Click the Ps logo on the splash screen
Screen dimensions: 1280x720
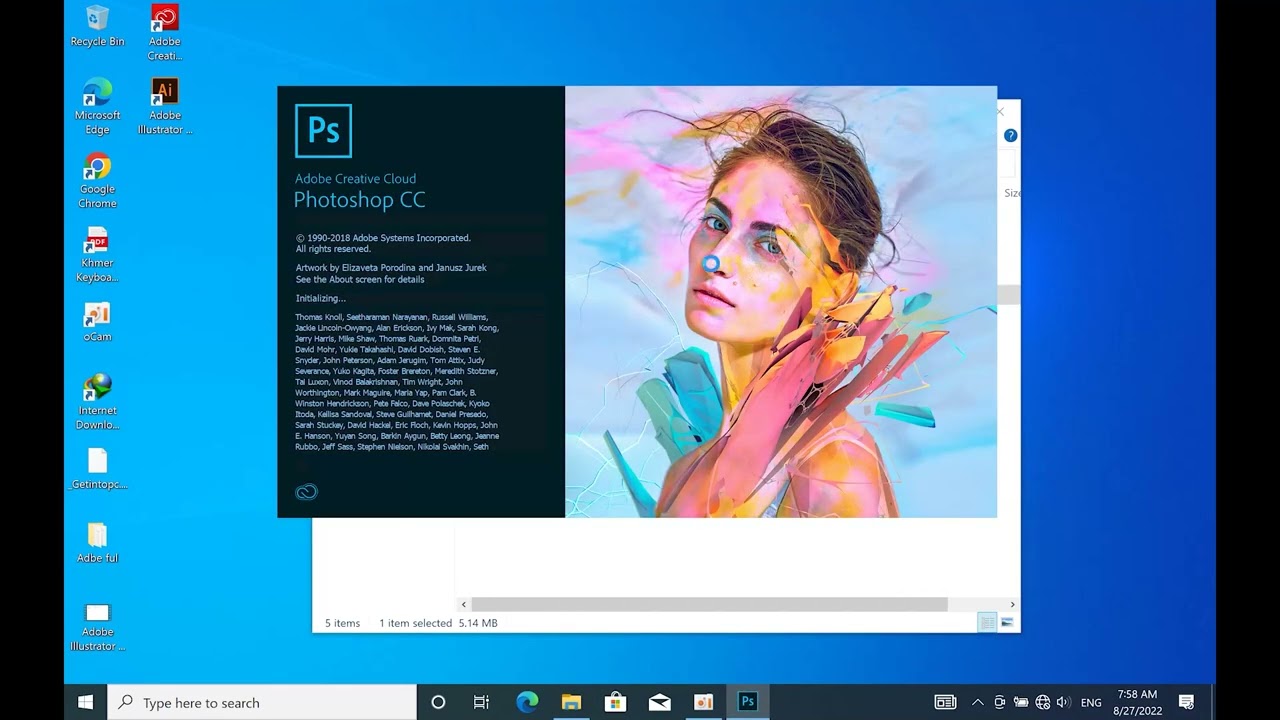pos(323,131)
